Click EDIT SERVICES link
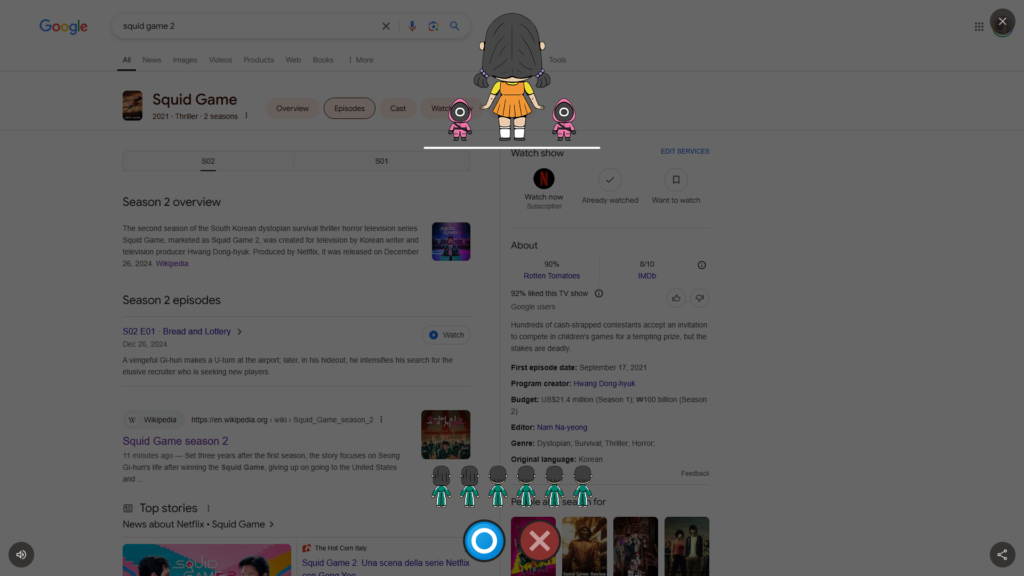 [x=684, y=152]
